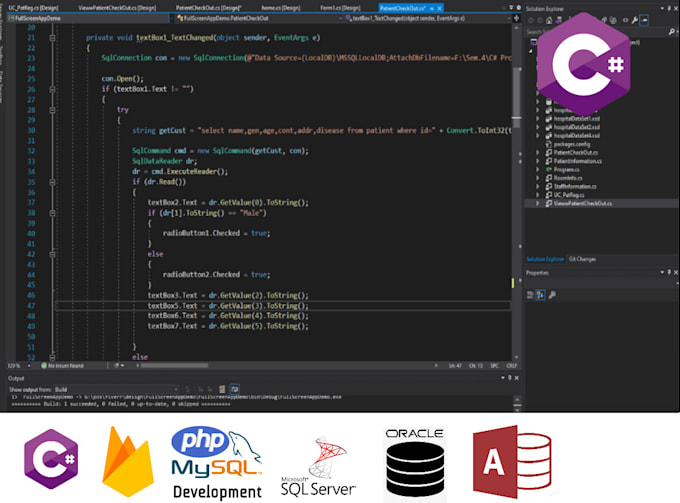Click the split editor icon above scrollbar

pos(516,18)
